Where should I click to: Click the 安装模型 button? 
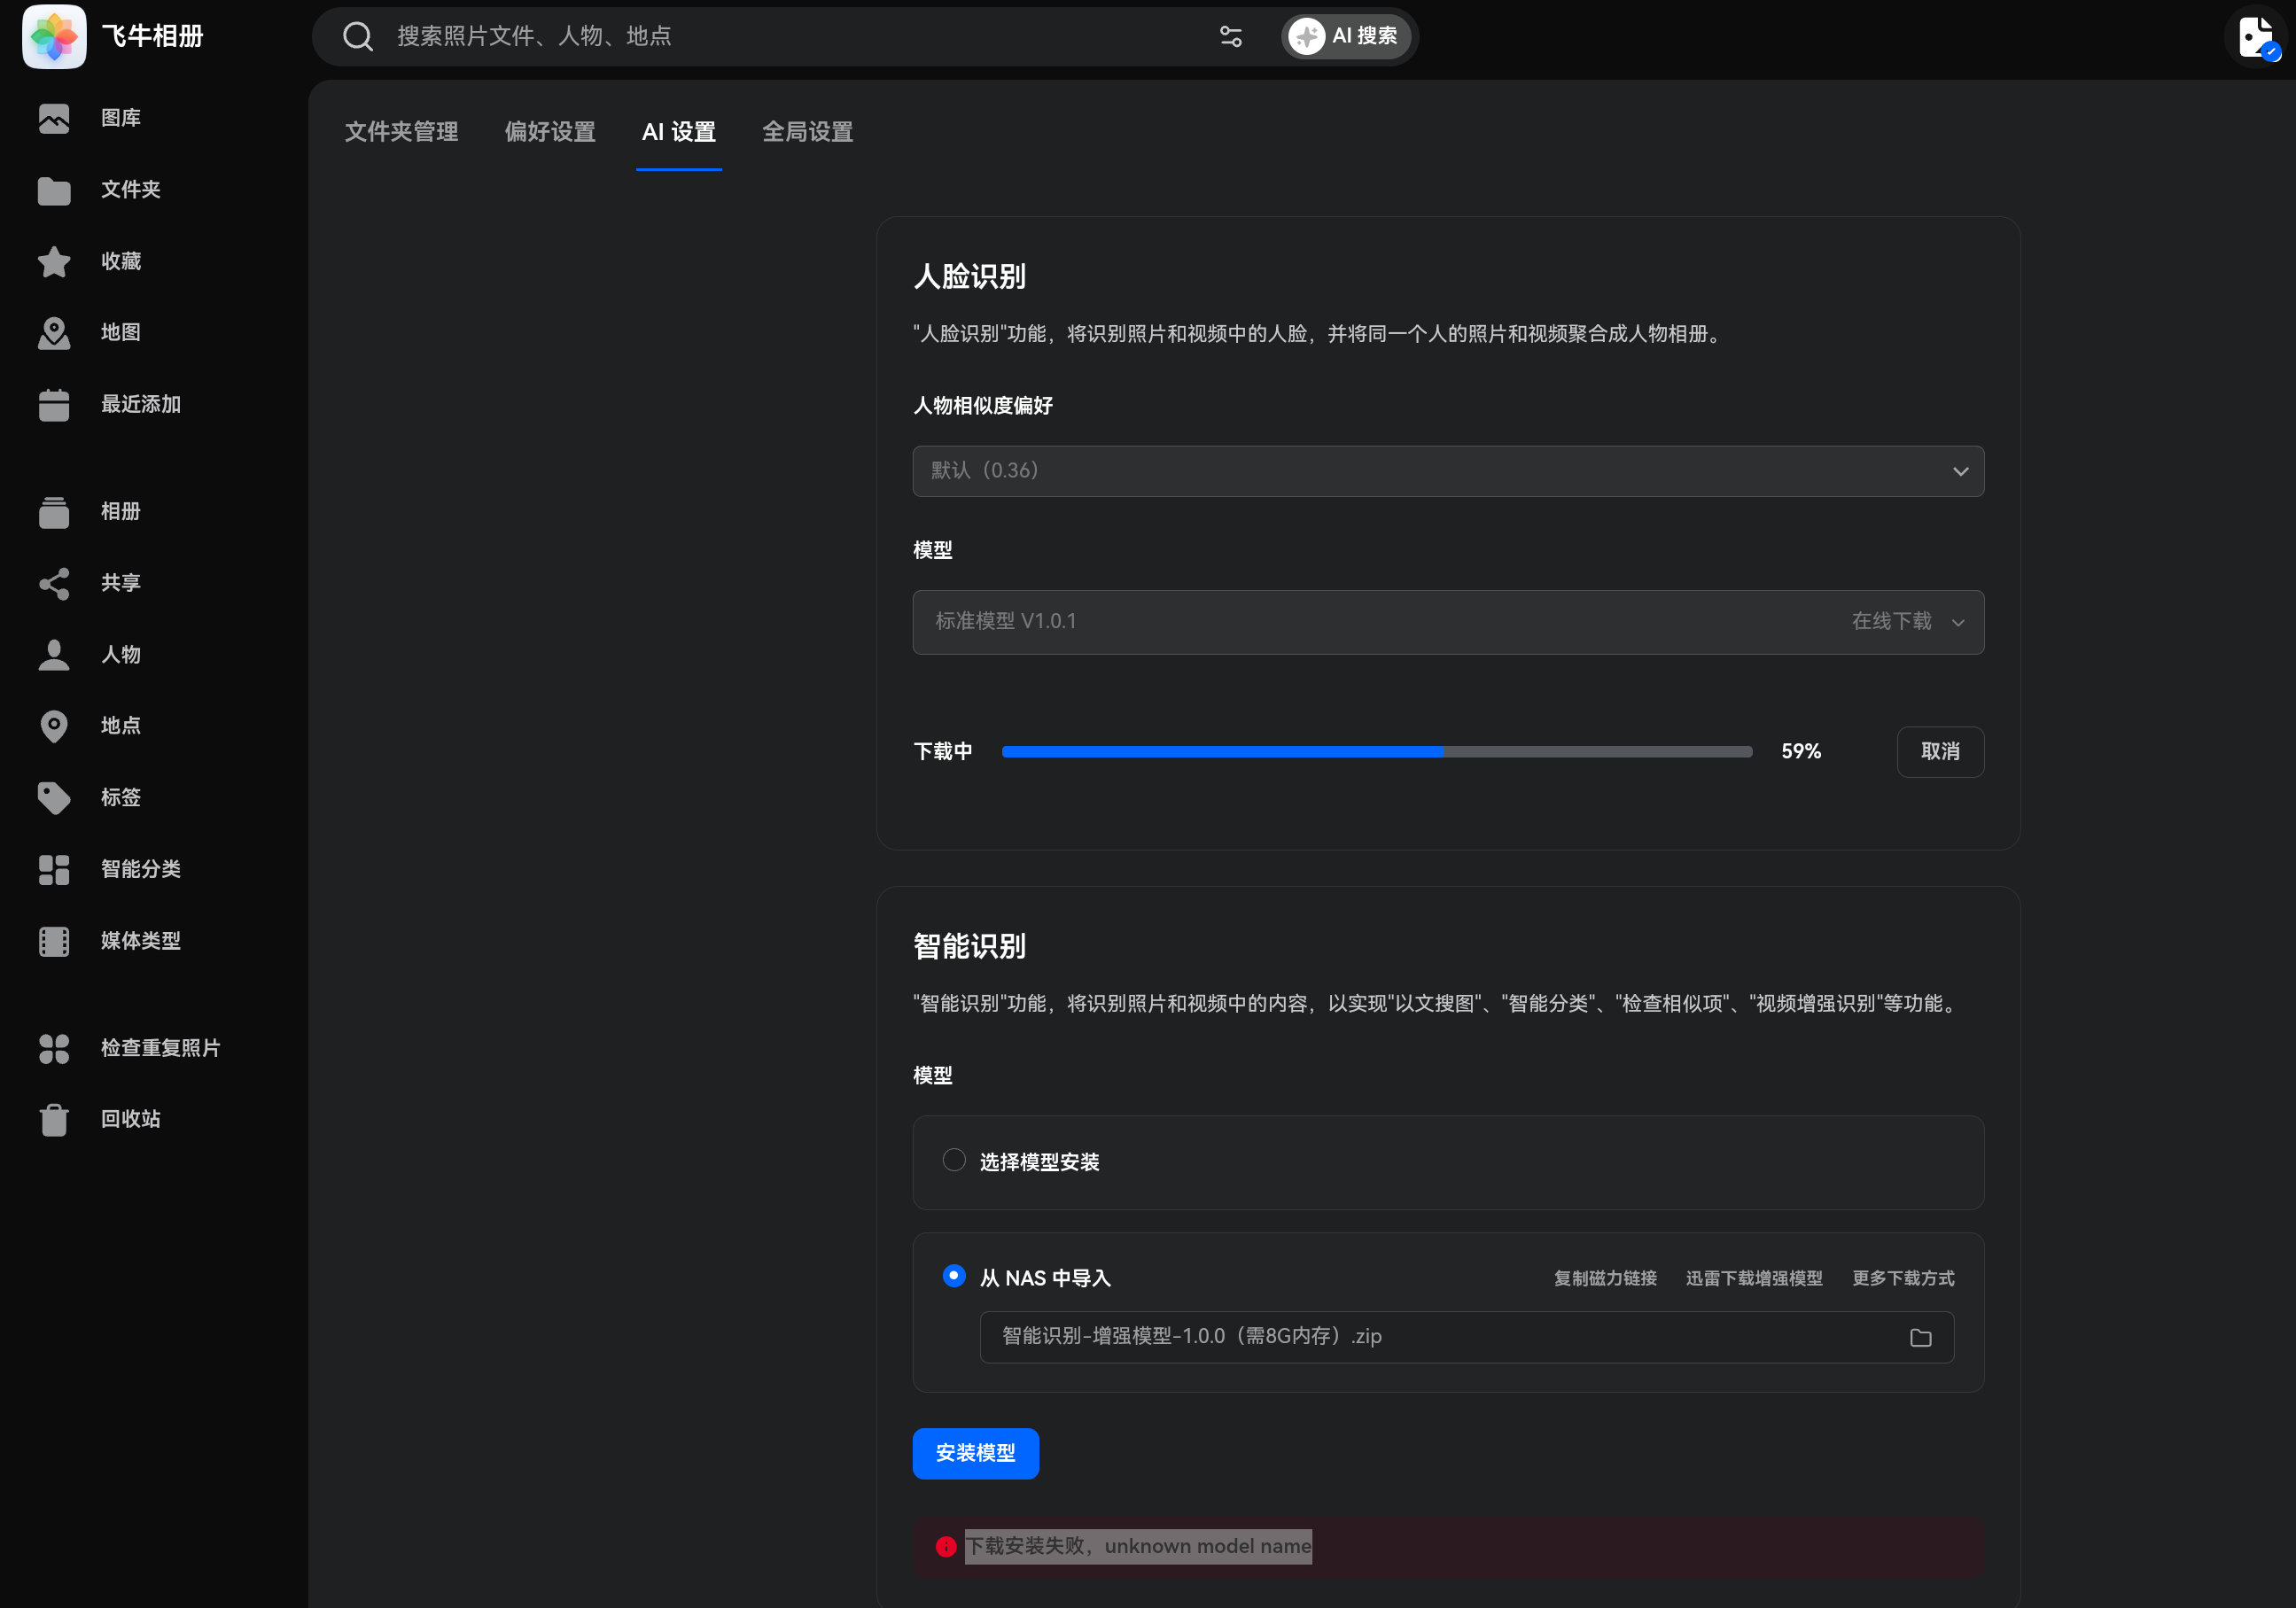tap(975, 1453)
